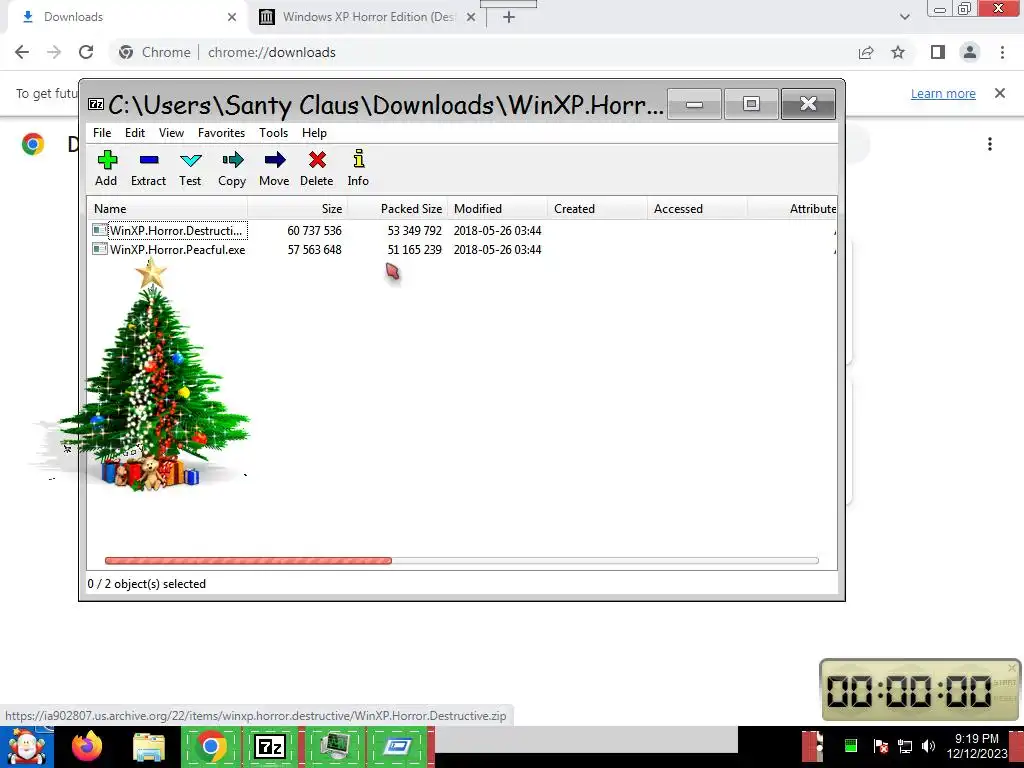
Task: Sort by the Modified column header
Action: click(498, 209)
